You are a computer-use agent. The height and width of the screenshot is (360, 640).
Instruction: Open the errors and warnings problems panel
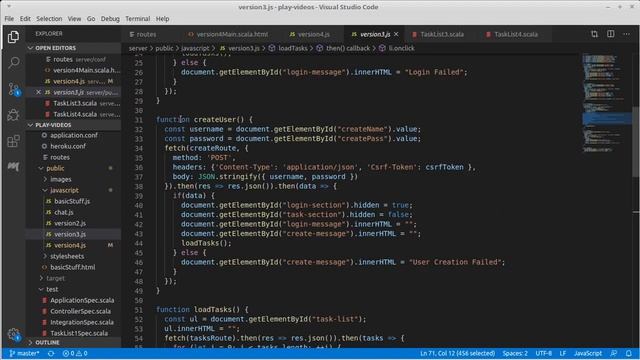click(x=75, y=353)
